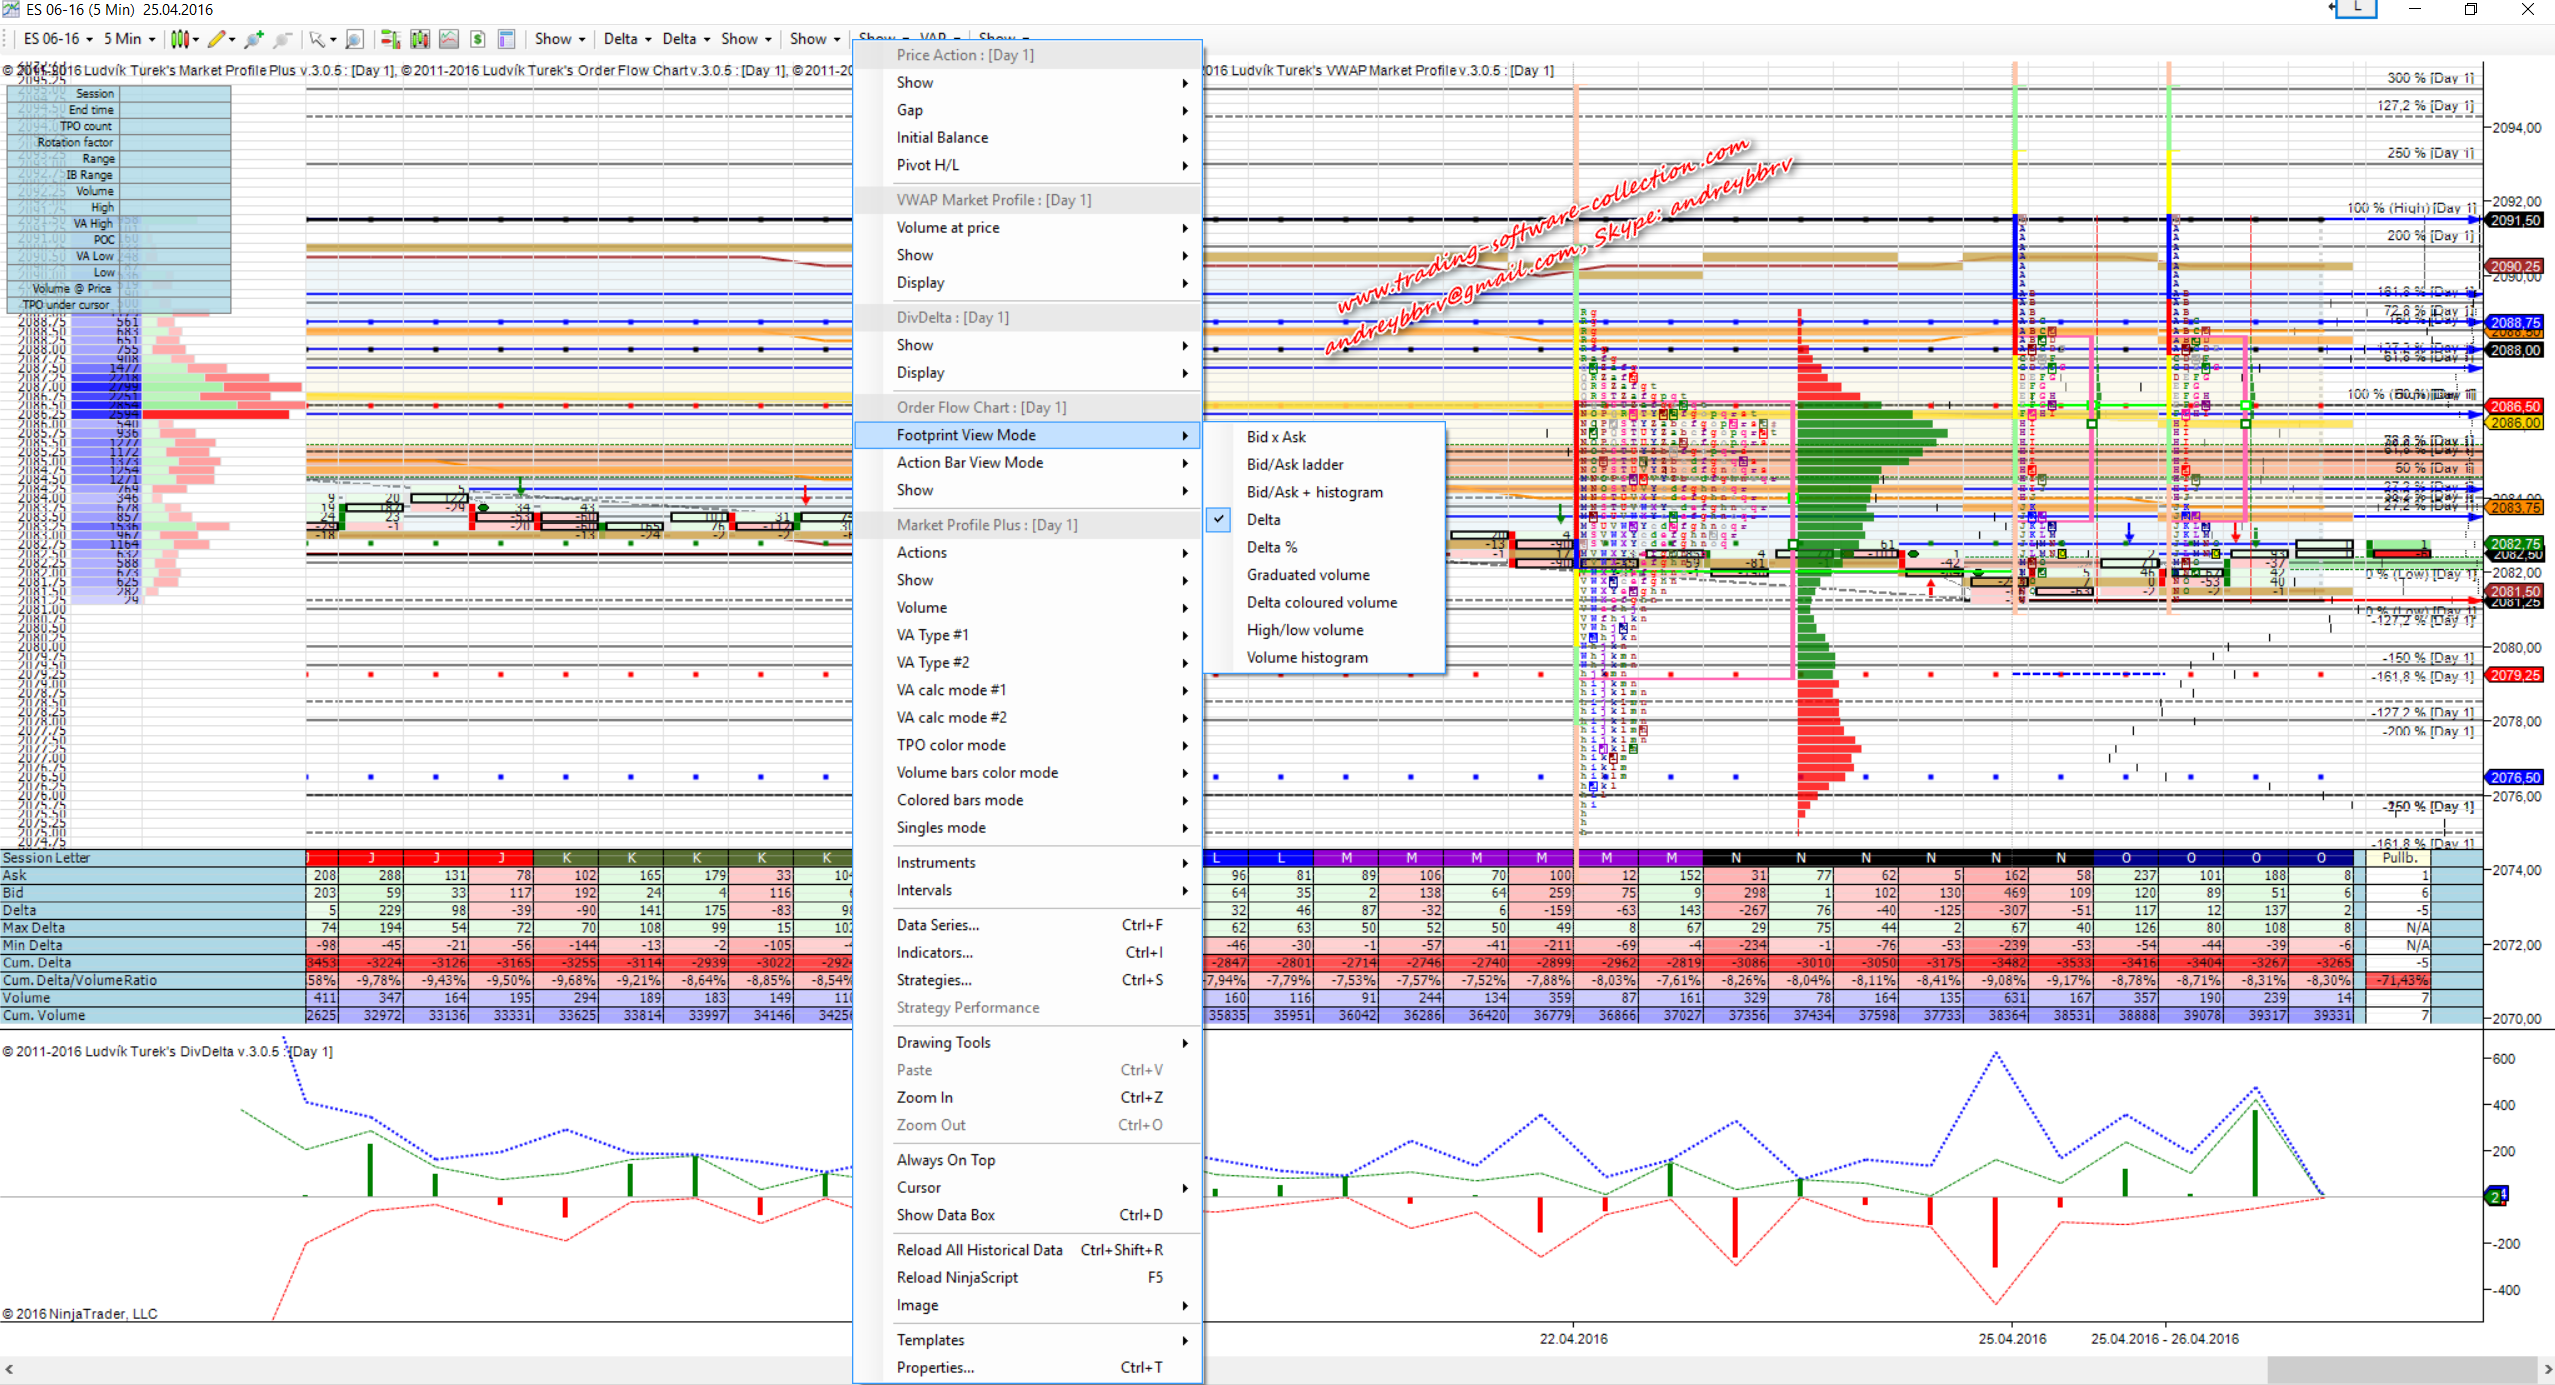
Task: Click the zoom frame magnifier icon
Action: coord(354,39)
